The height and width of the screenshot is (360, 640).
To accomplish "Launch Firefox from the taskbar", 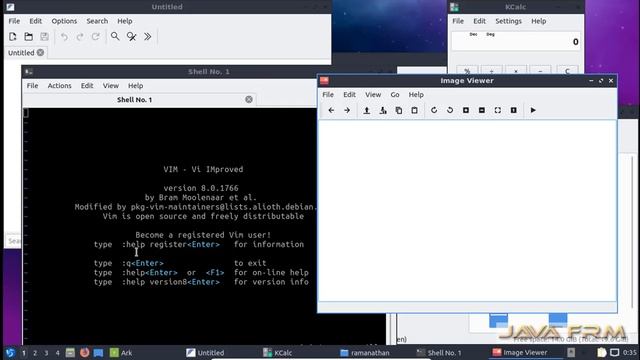I will point(84,353).
